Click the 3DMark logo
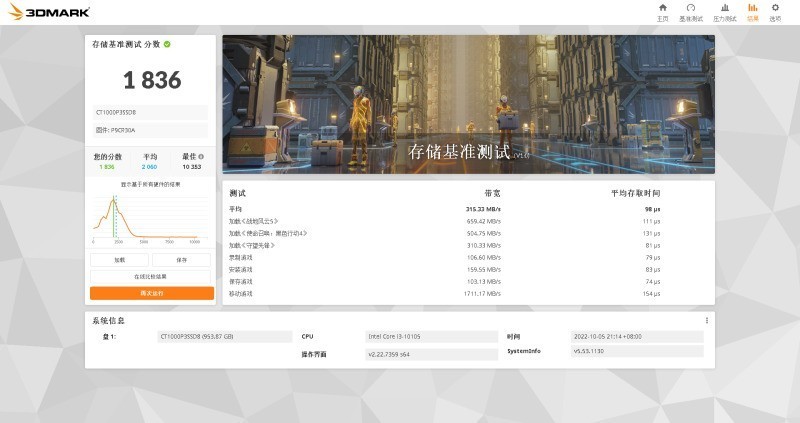Viewport: 800px width, 423px height. (49, 12)
